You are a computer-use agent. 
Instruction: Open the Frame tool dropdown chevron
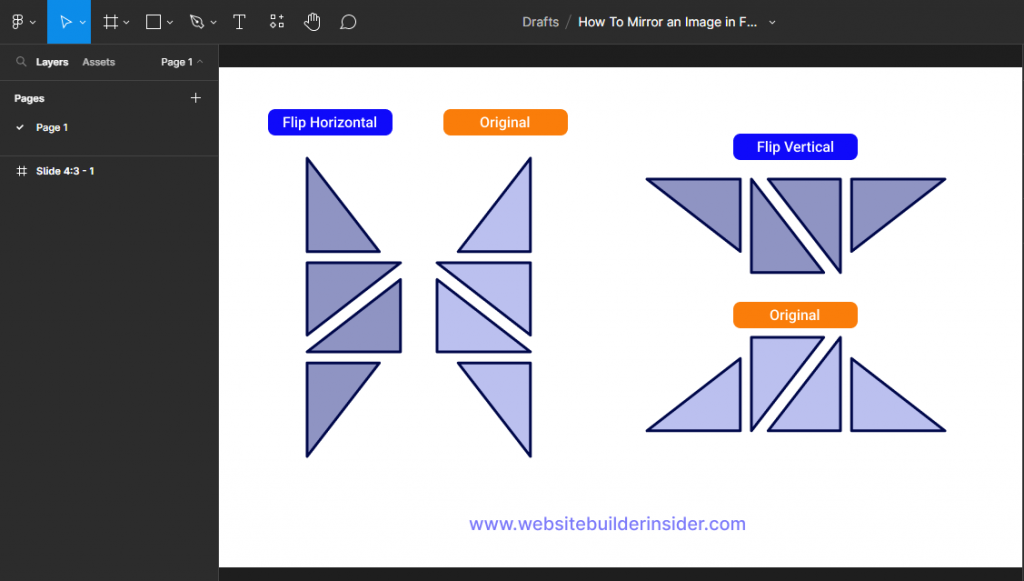(127, 22)
